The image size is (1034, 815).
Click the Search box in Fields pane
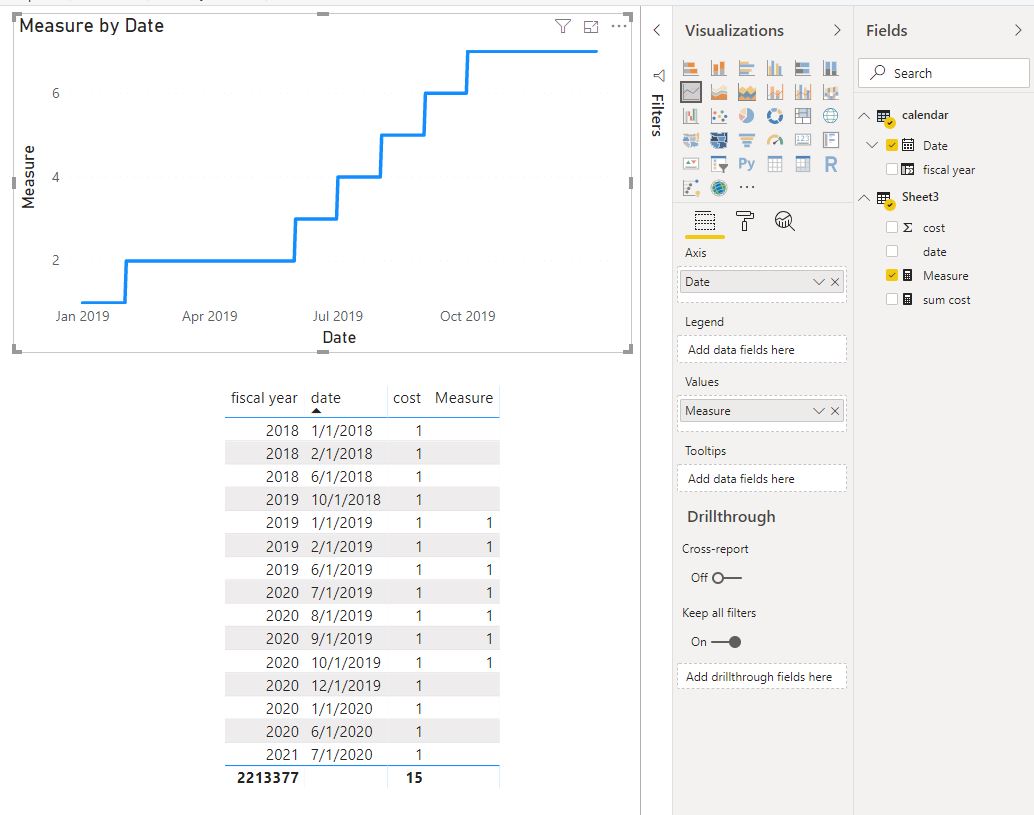tap(942, 73)
